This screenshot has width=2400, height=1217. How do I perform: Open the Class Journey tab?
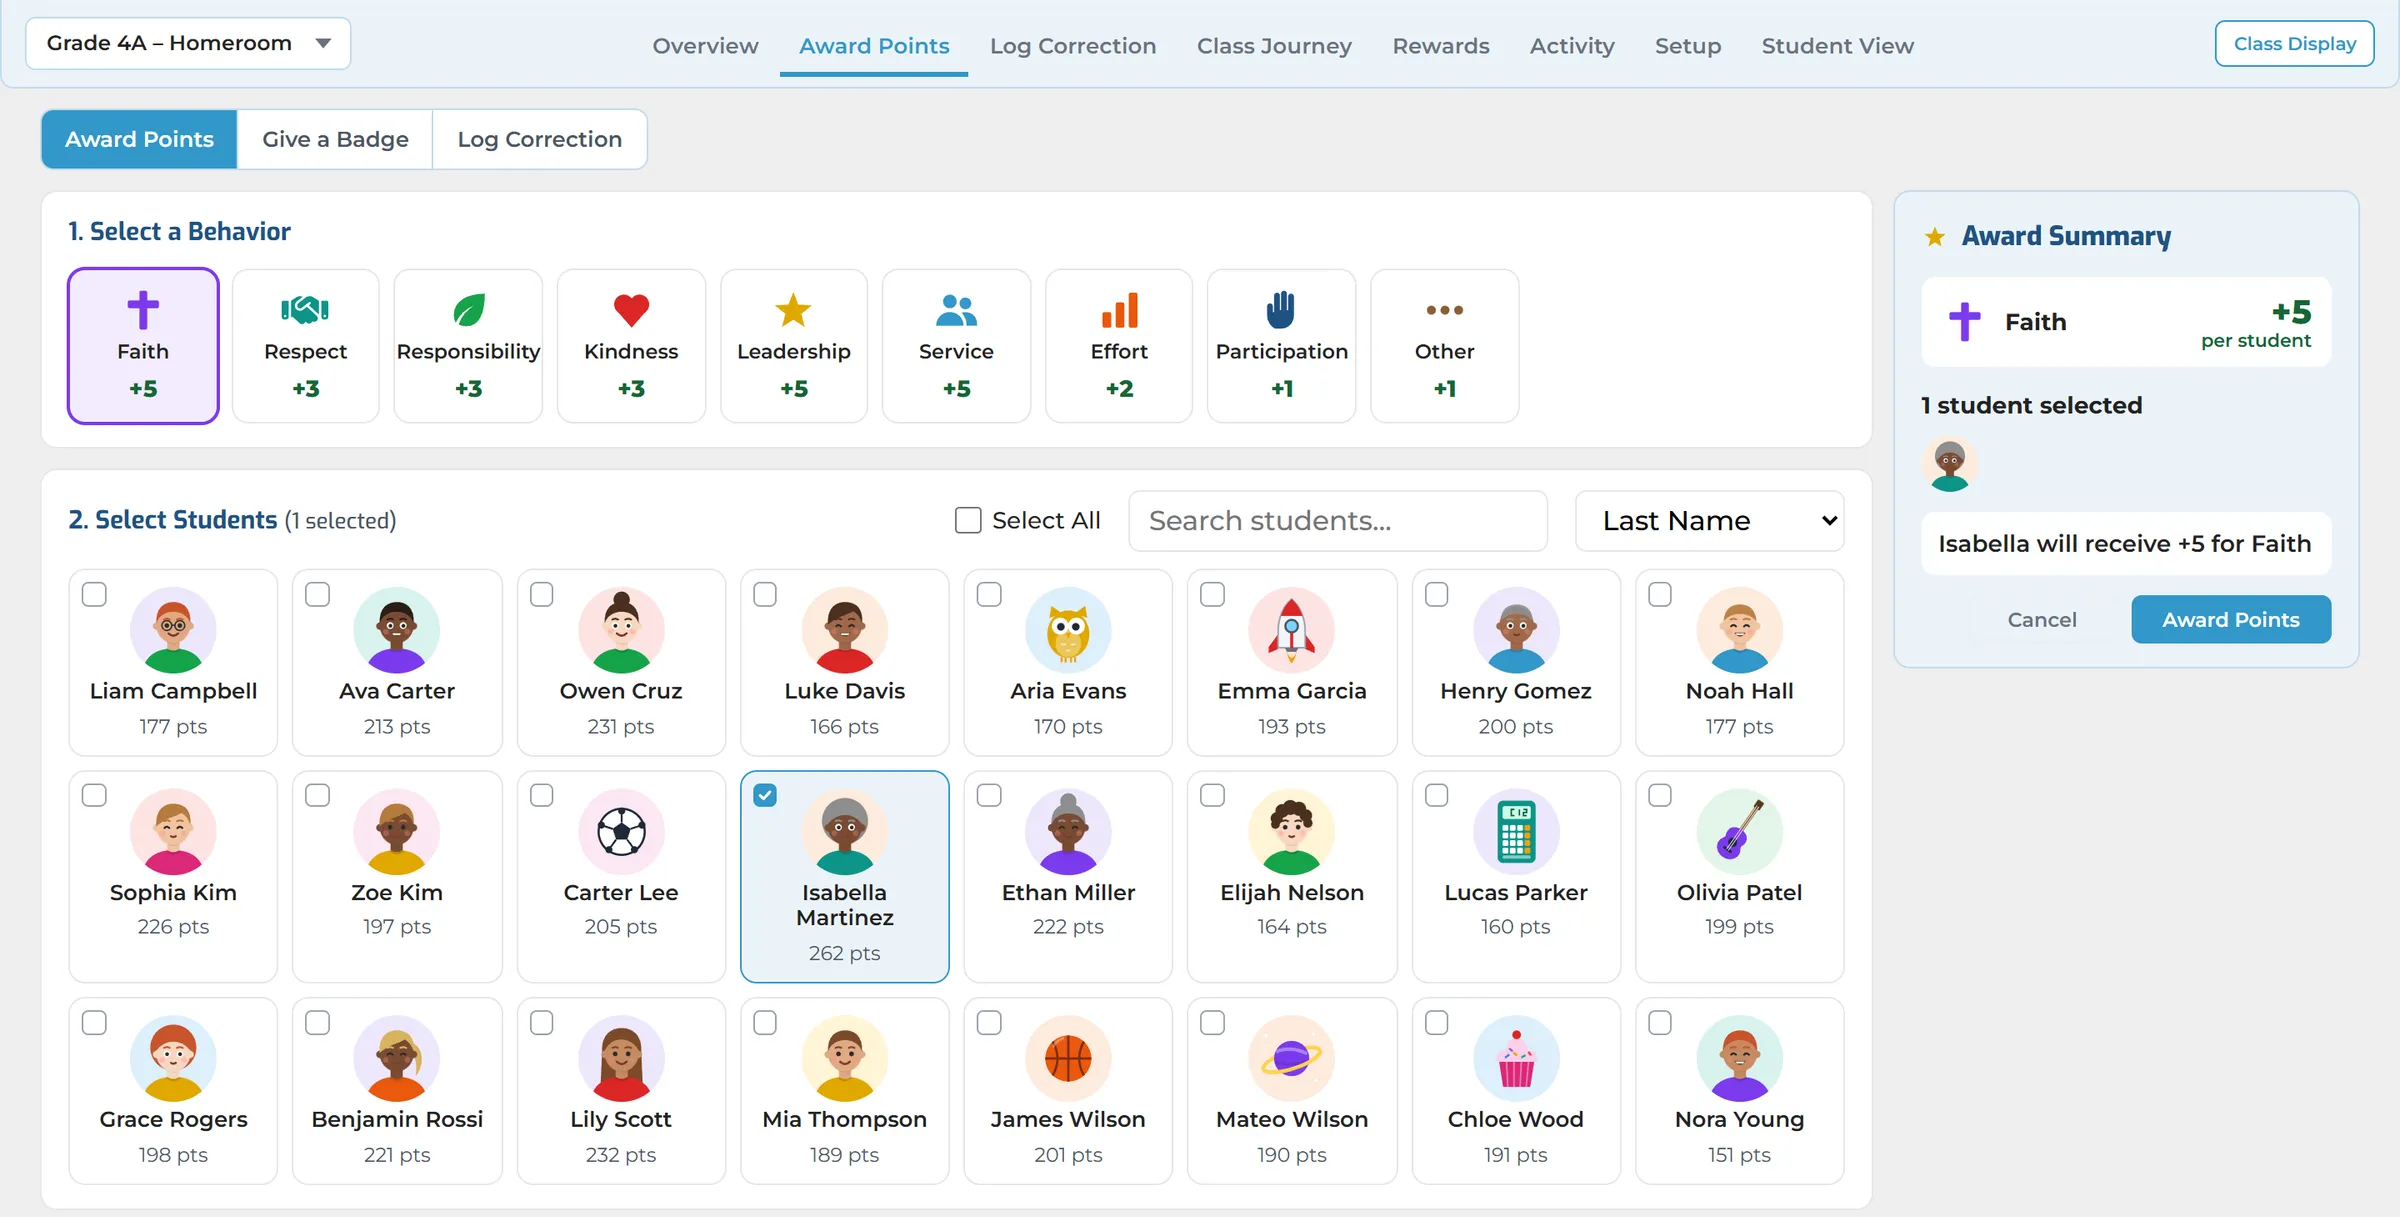tap(1274, 46)
